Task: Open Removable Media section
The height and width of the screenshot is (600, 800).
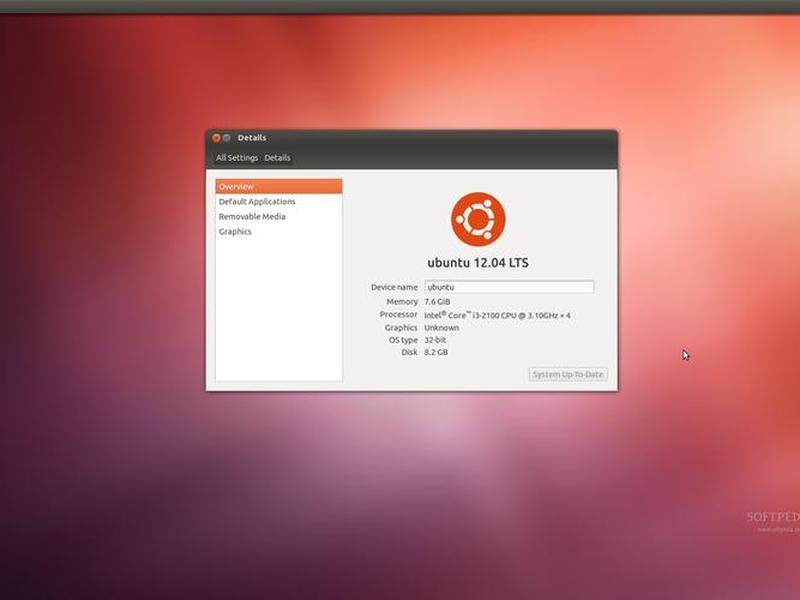Action: (x=252, y=216)
